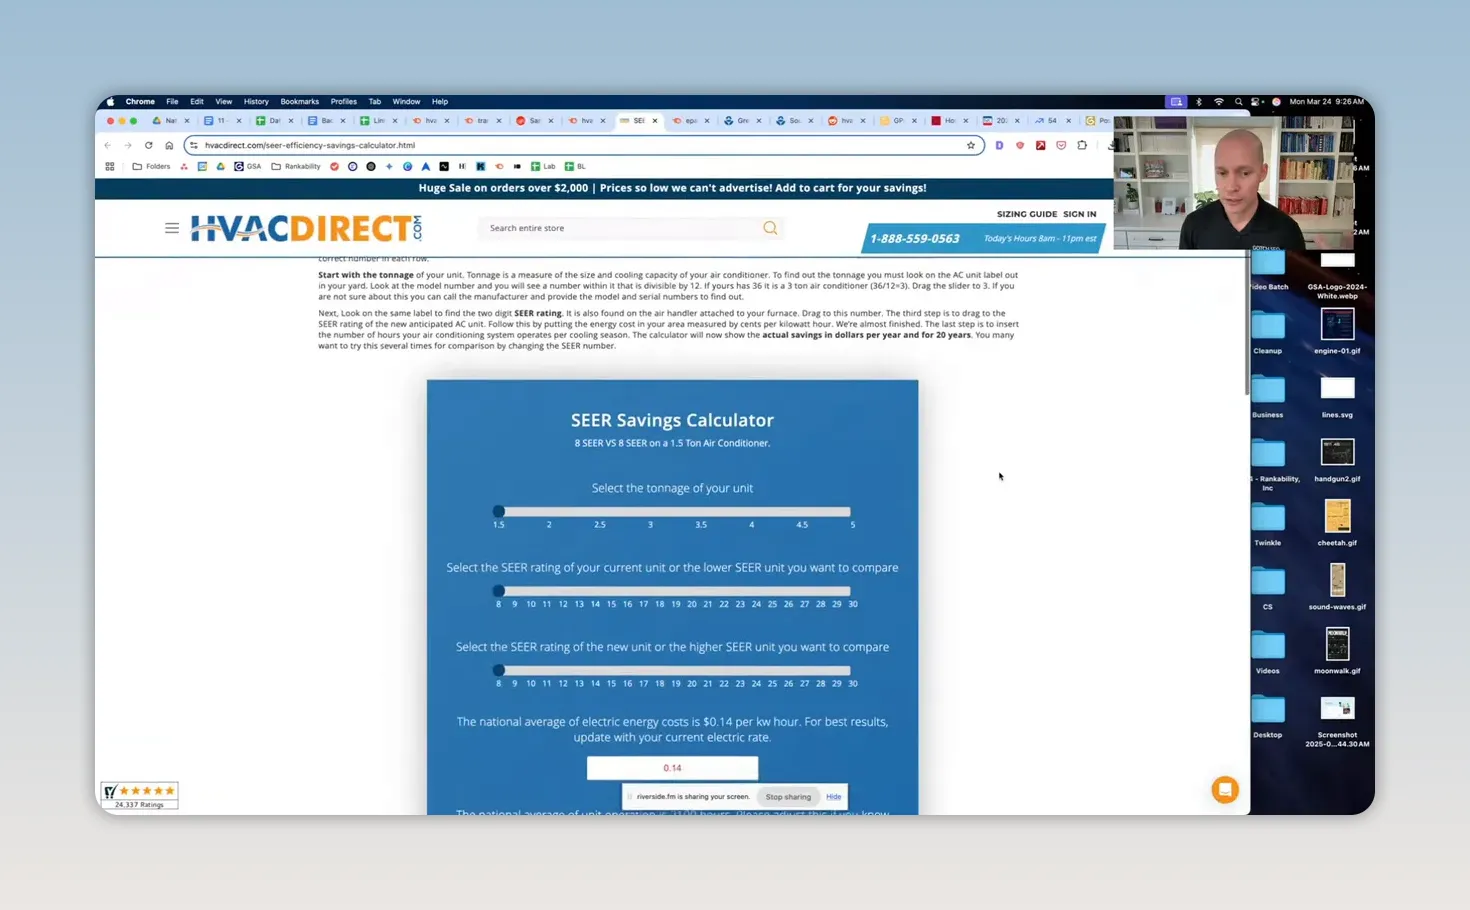Image resolution: width=1470 pixels, height=910 pixels.
Task: Click the purple D extension icon
Action: [x=999, y=145]
